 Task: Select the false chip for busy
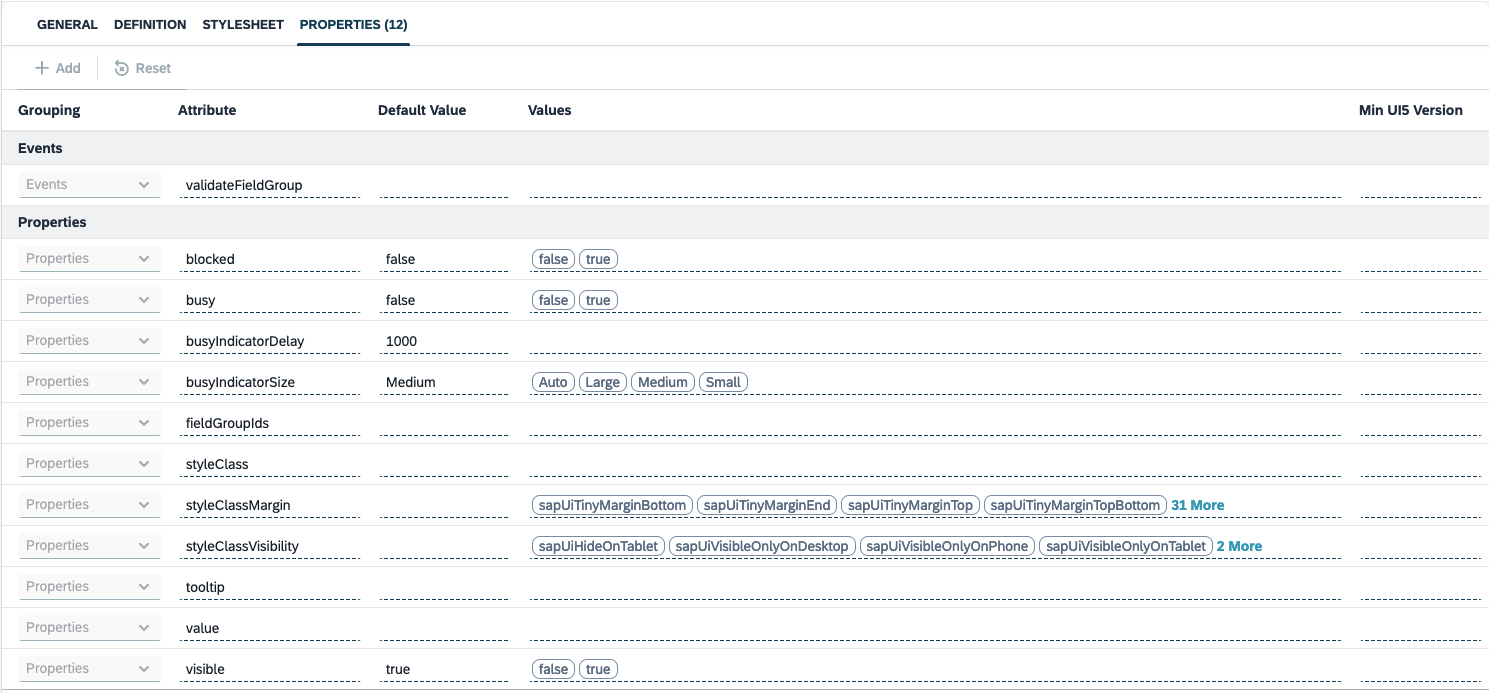552,299
